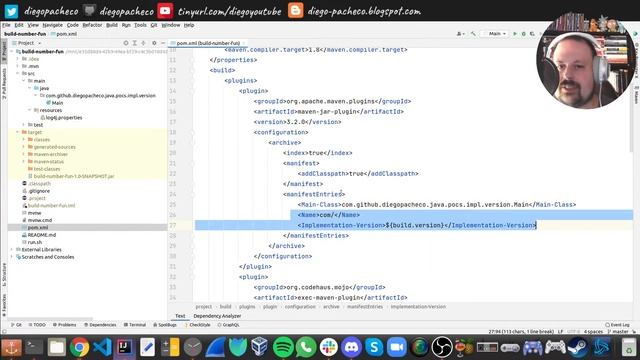The image size is (640, 360).
Task: Open the Terminal tool window
Action: [x=135, y=325]
